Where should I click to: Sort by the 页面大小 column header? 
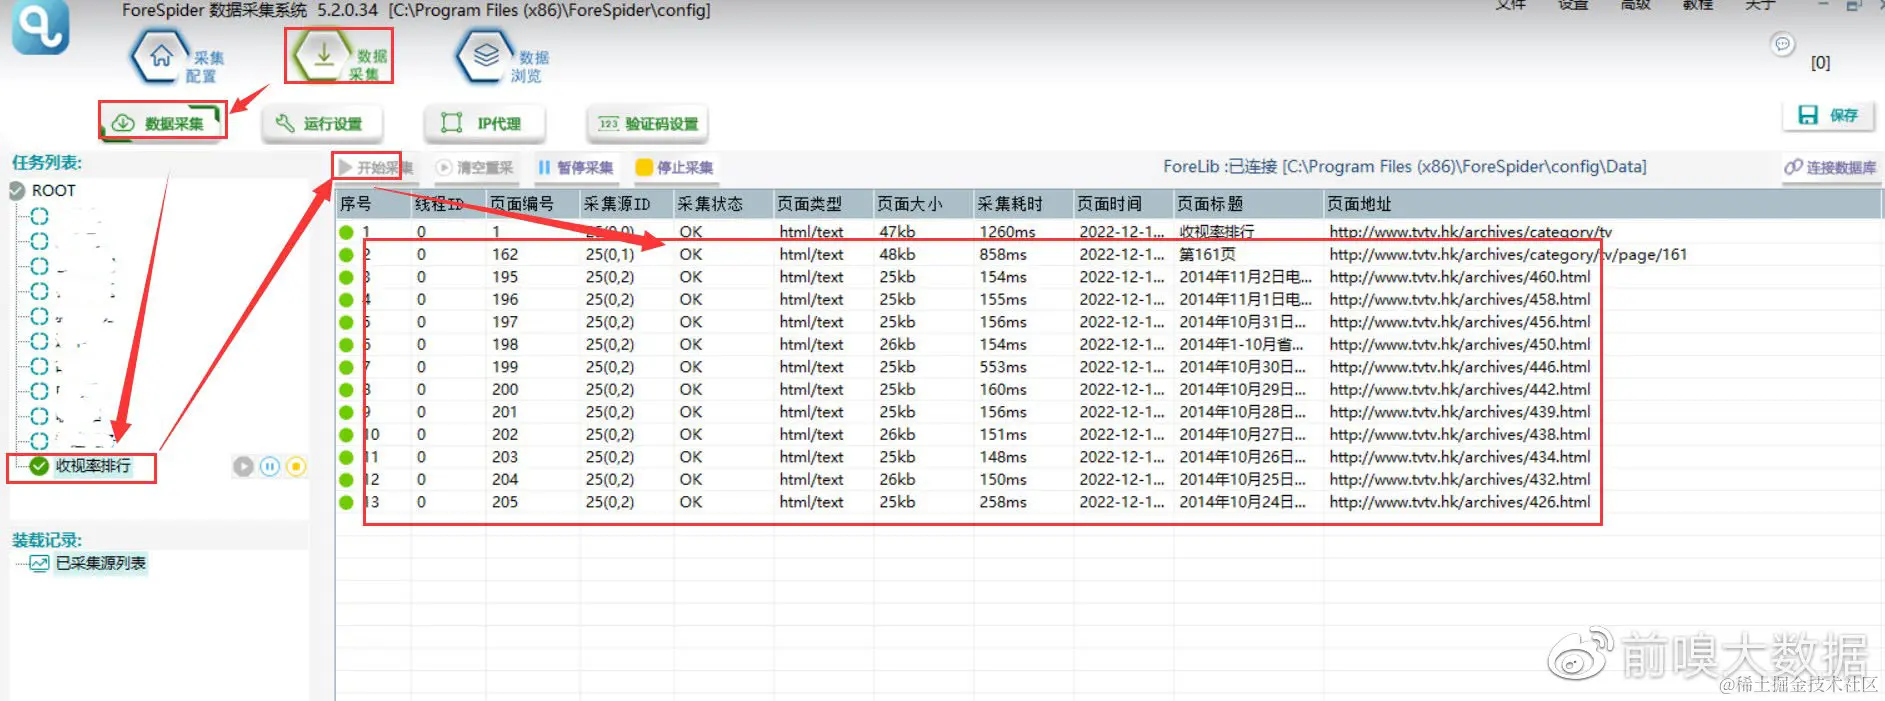point(923,204)
